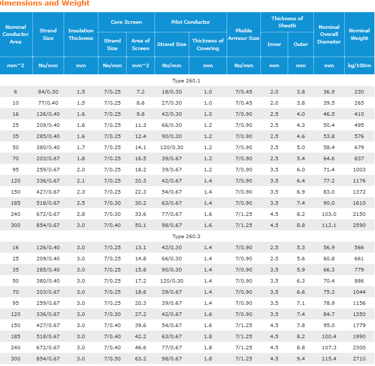Select the weight value '1372'
The width and height of the screenshot is (375, 366).
[x=359, y=192]
